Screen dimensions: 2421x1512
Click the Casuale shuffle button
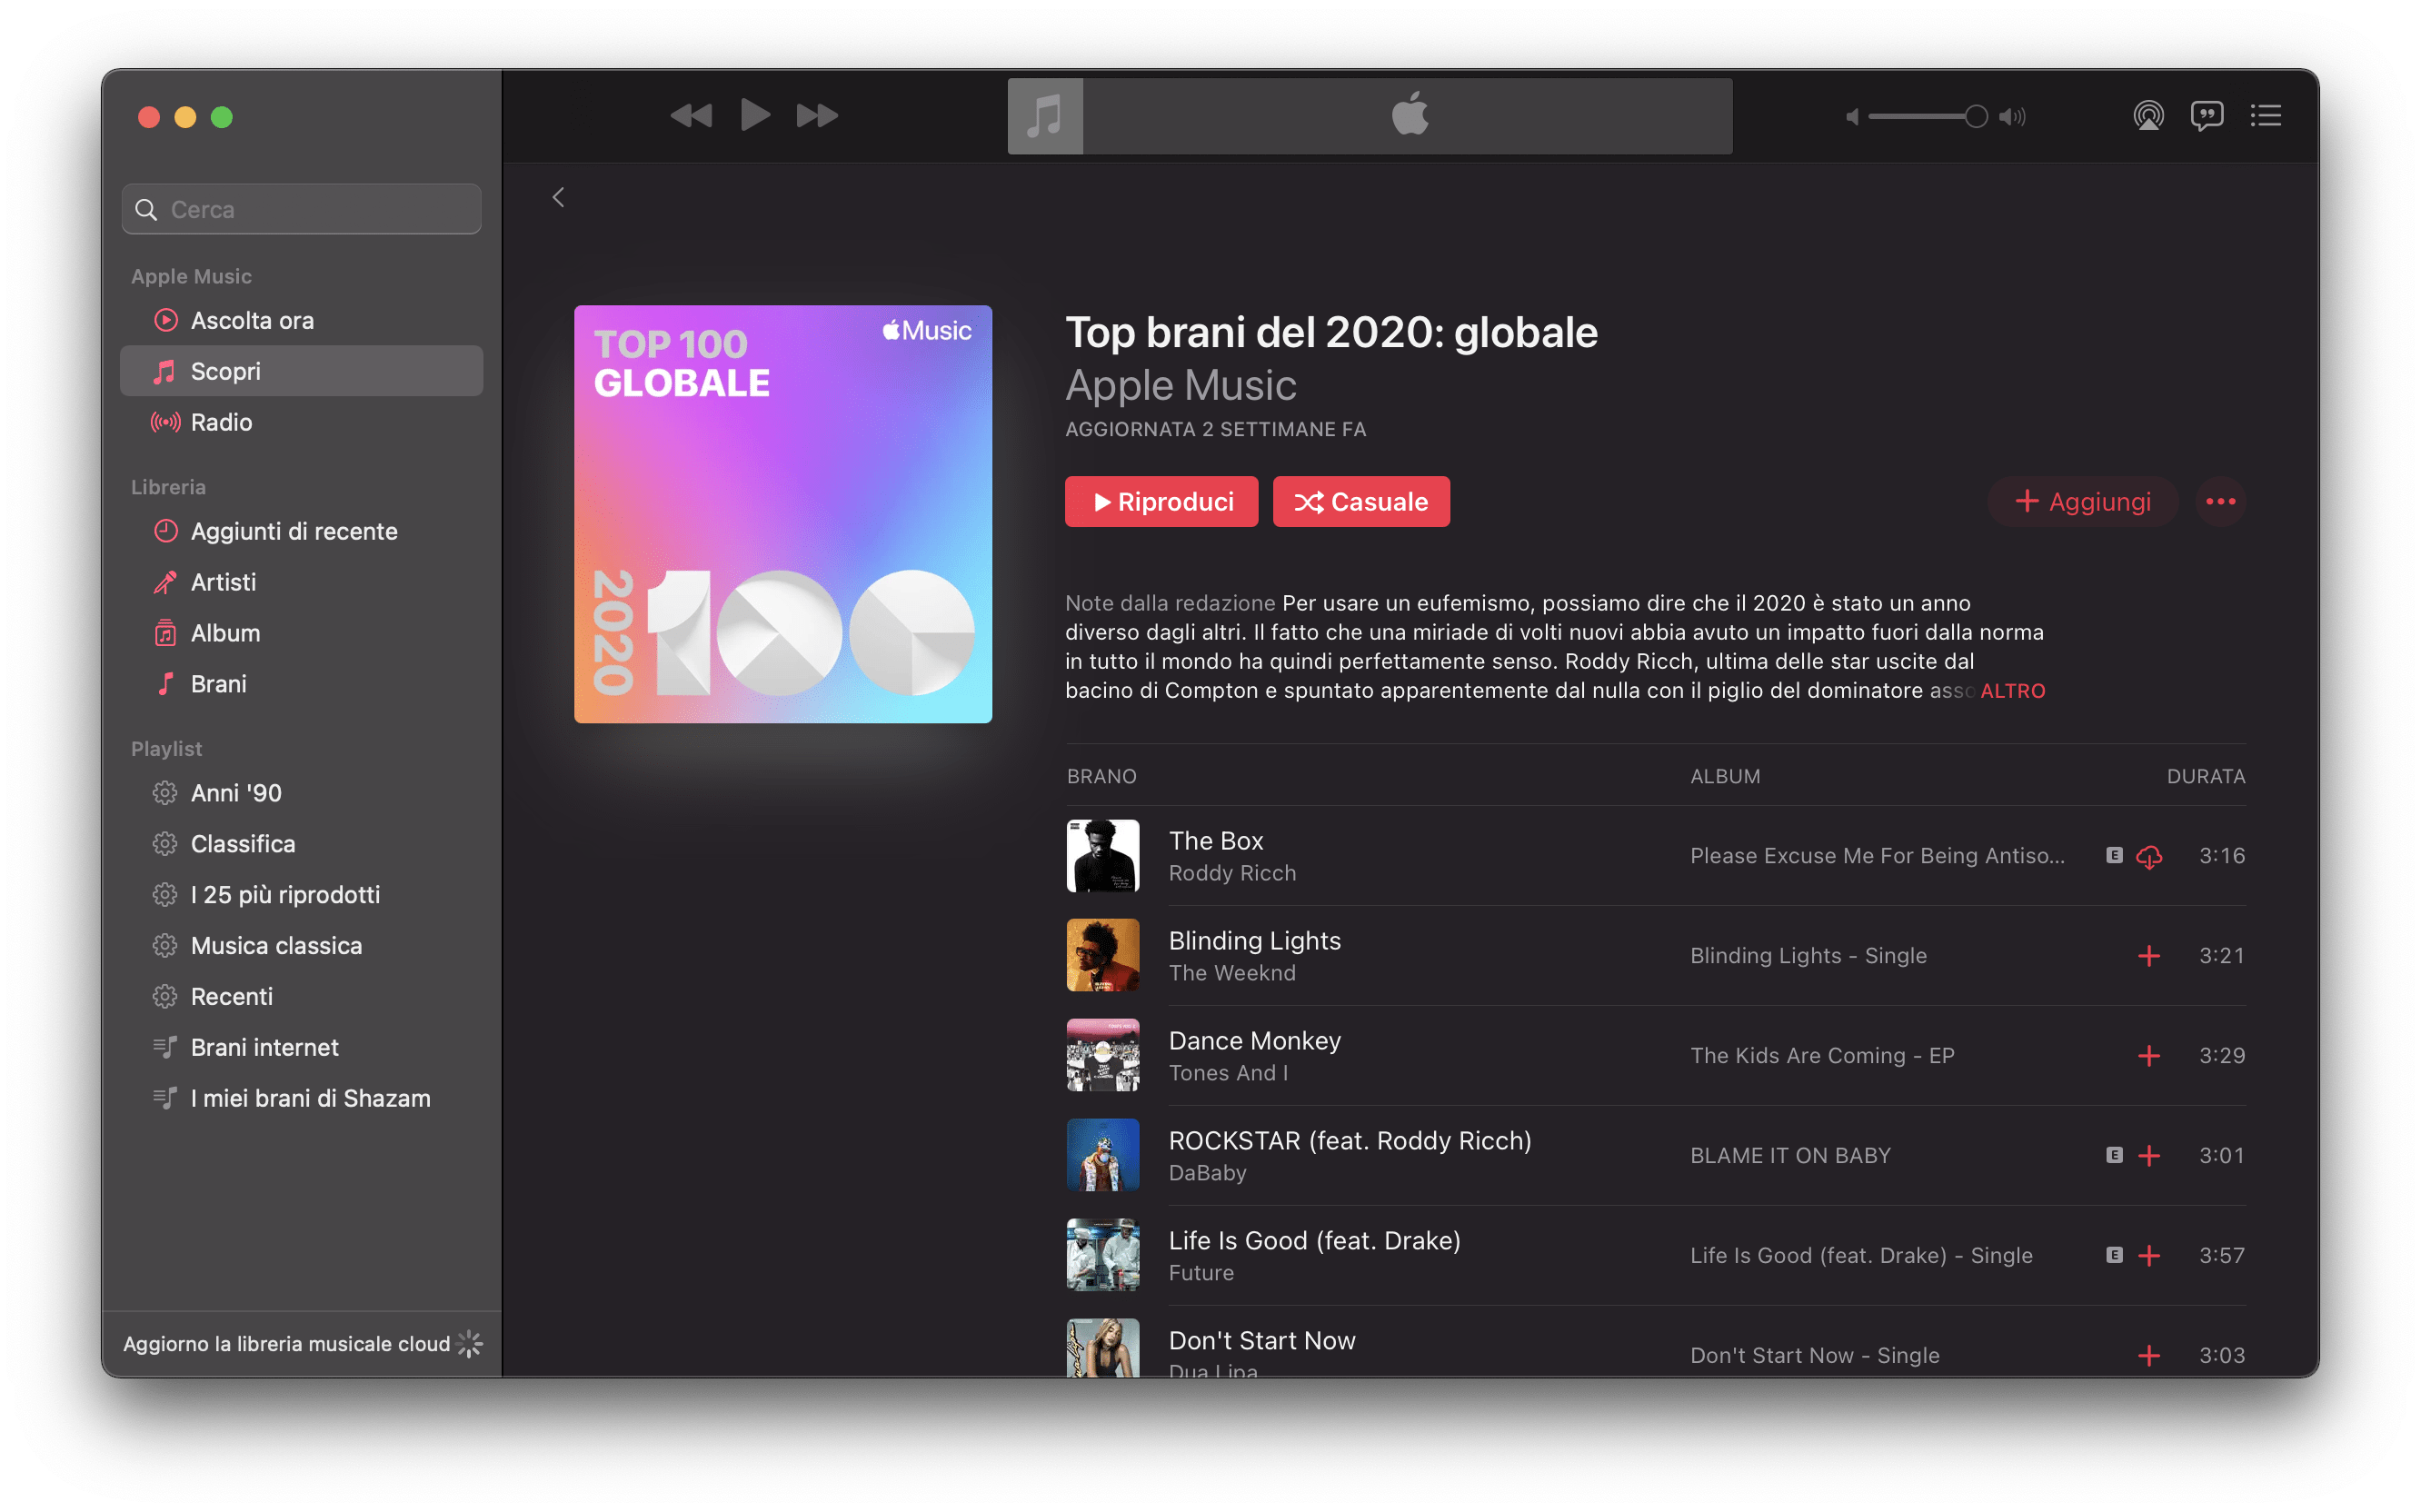(1361, 502)
